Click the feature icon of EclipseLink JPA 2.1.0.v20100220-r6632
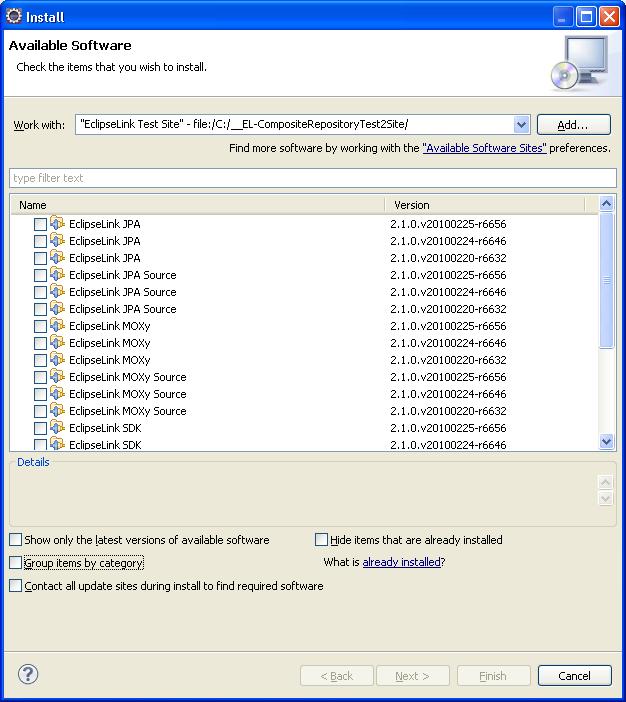 coord(57,257)
